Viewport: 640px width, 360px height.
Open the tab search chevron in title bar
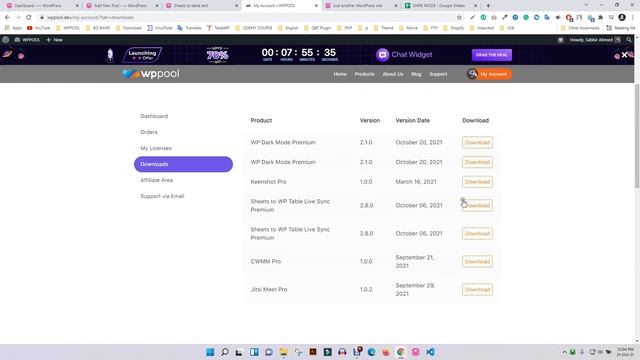pos(586,5)
